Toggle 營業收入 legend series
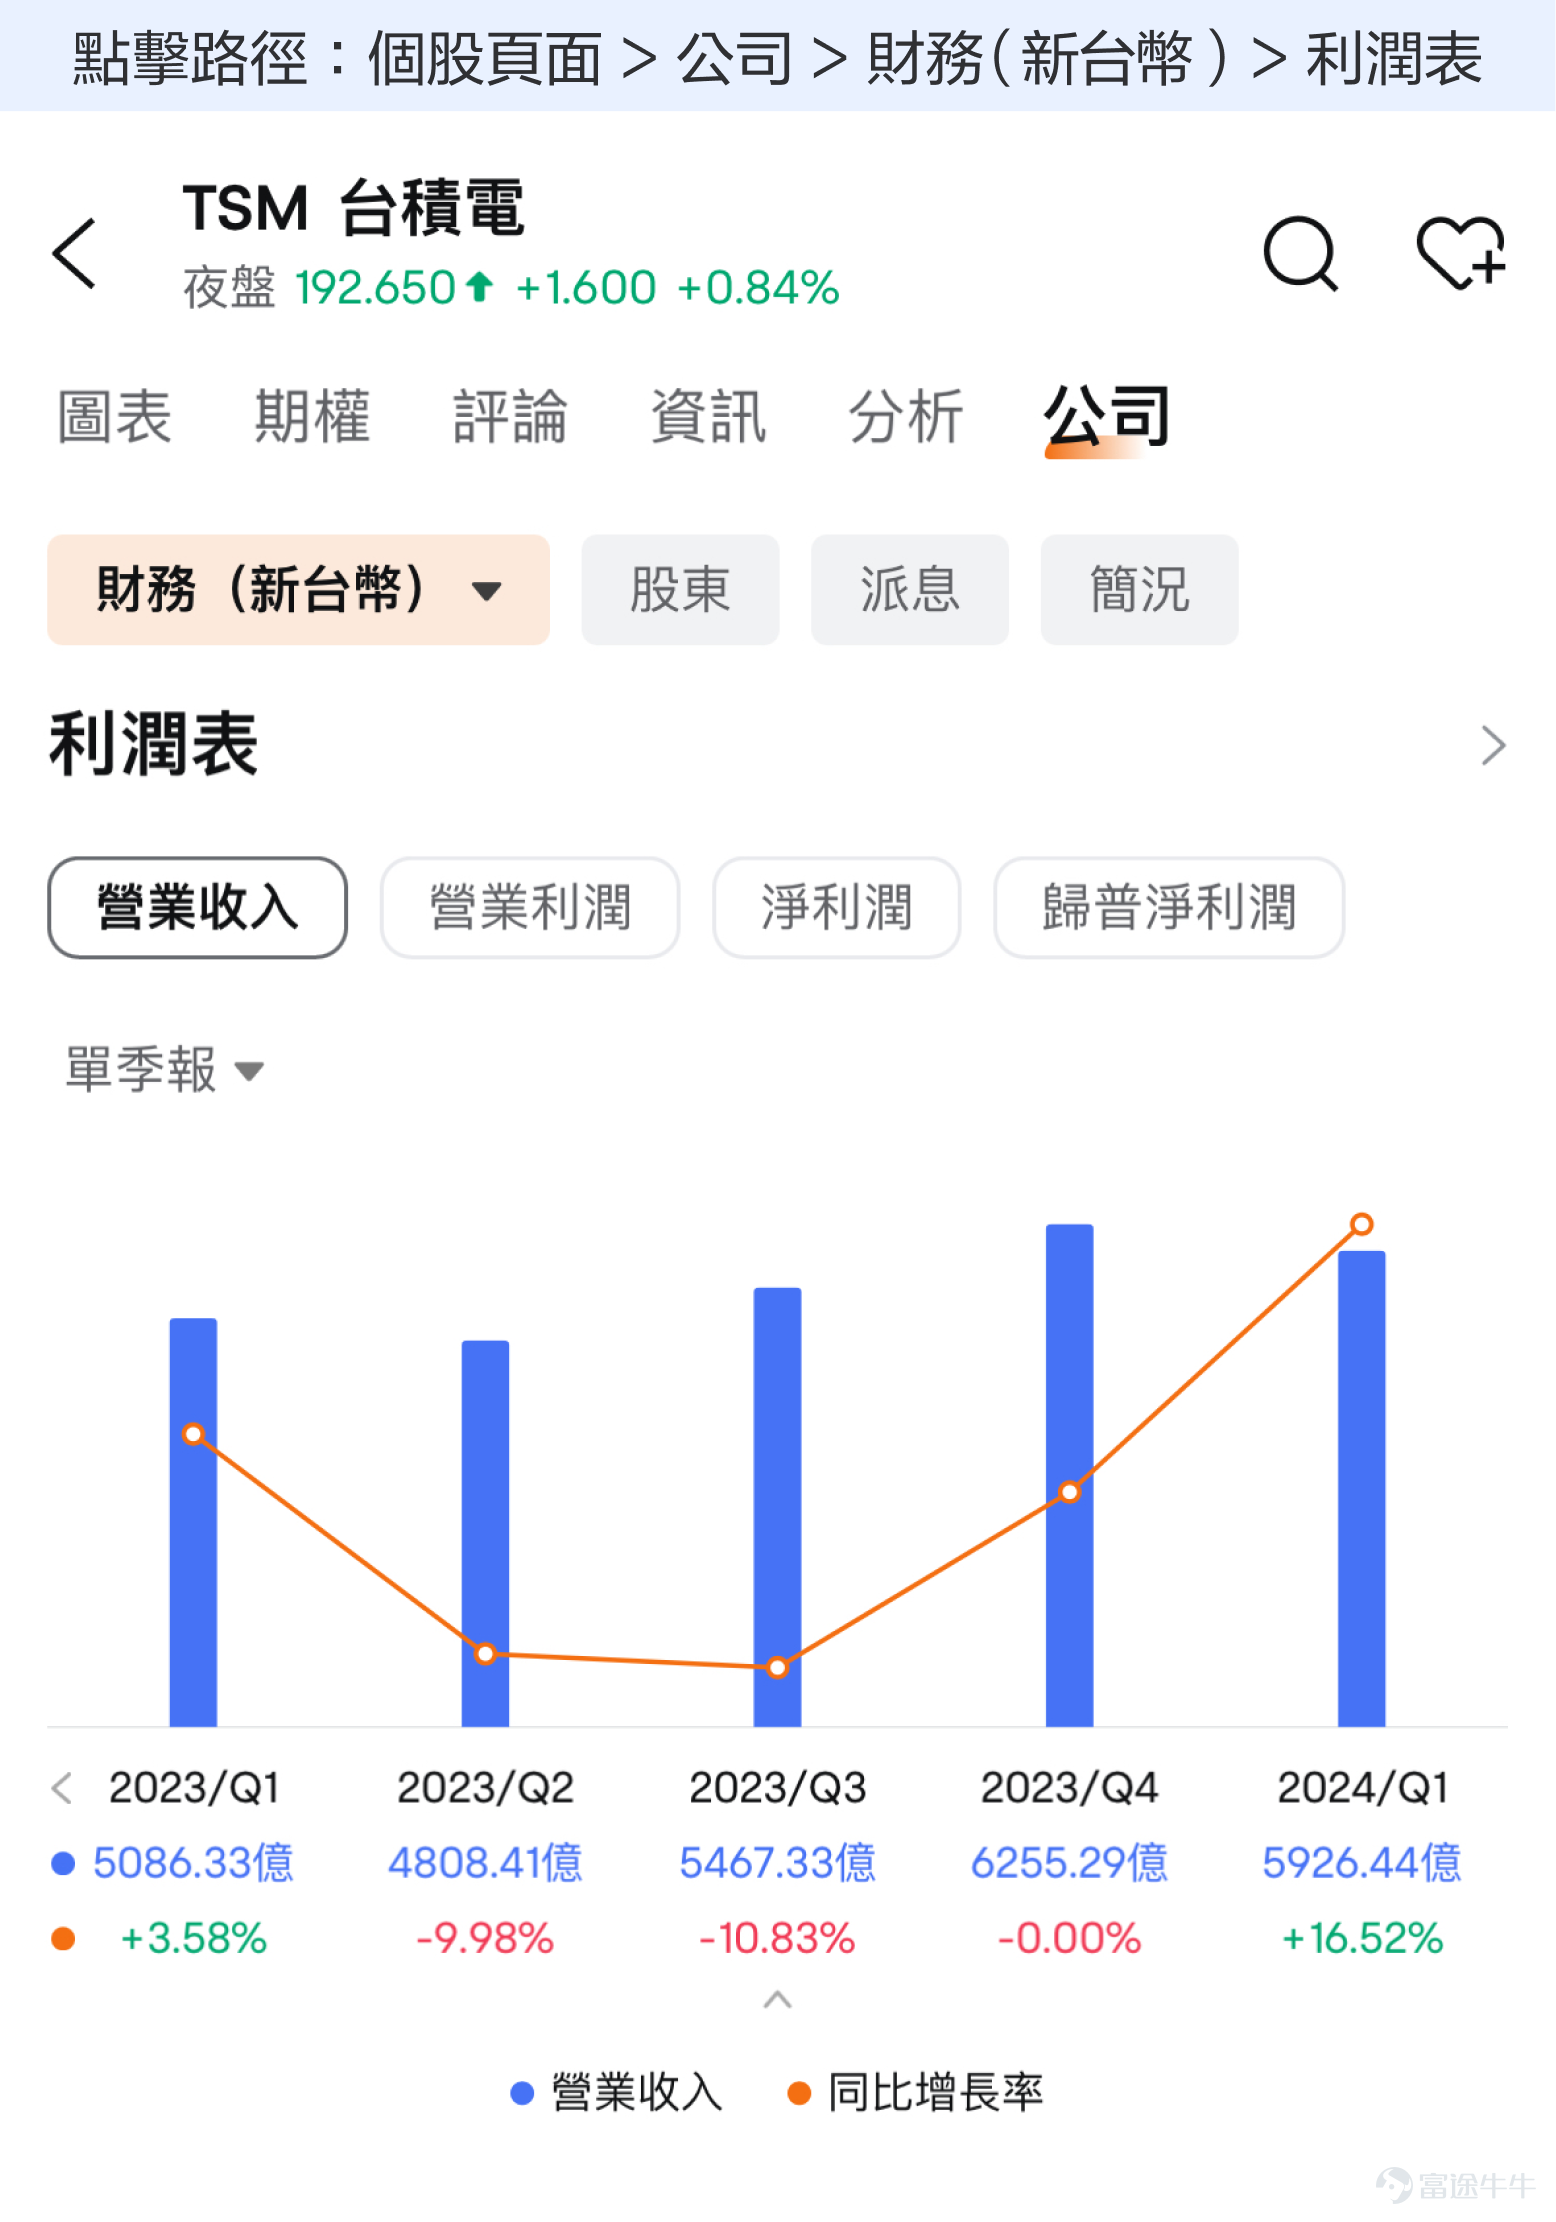This screenshot has width=1556, height=2222. (x=617, y=2092)
